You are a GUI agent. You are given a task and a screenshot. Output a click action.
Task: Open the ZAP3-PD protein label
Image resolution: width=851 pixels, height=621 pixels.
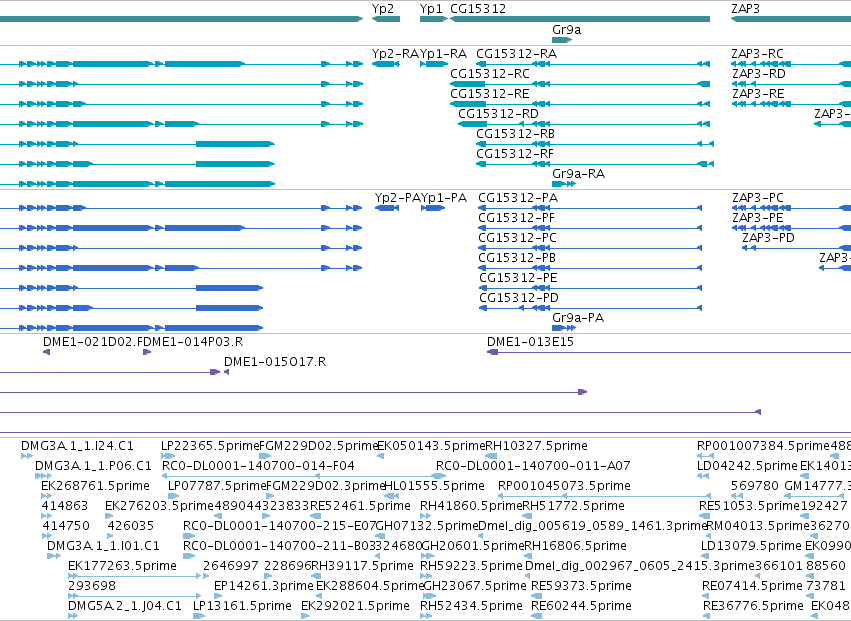point(769,238)
